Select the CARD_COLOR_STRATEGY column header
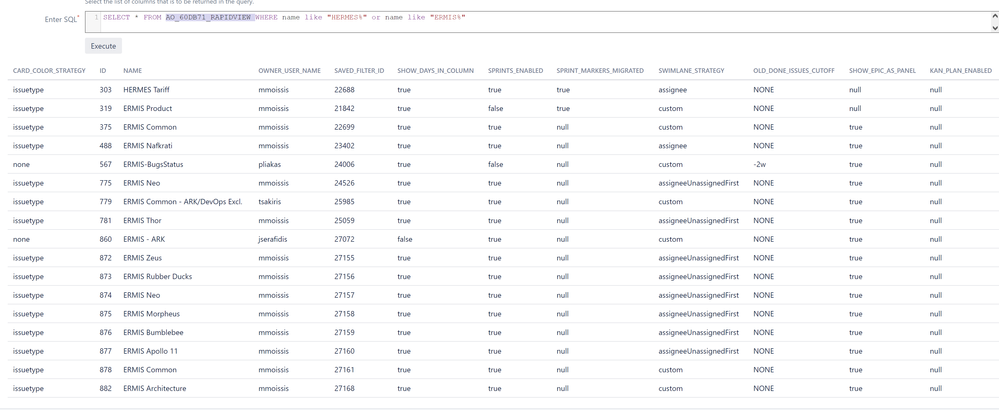 click(49, 71)
